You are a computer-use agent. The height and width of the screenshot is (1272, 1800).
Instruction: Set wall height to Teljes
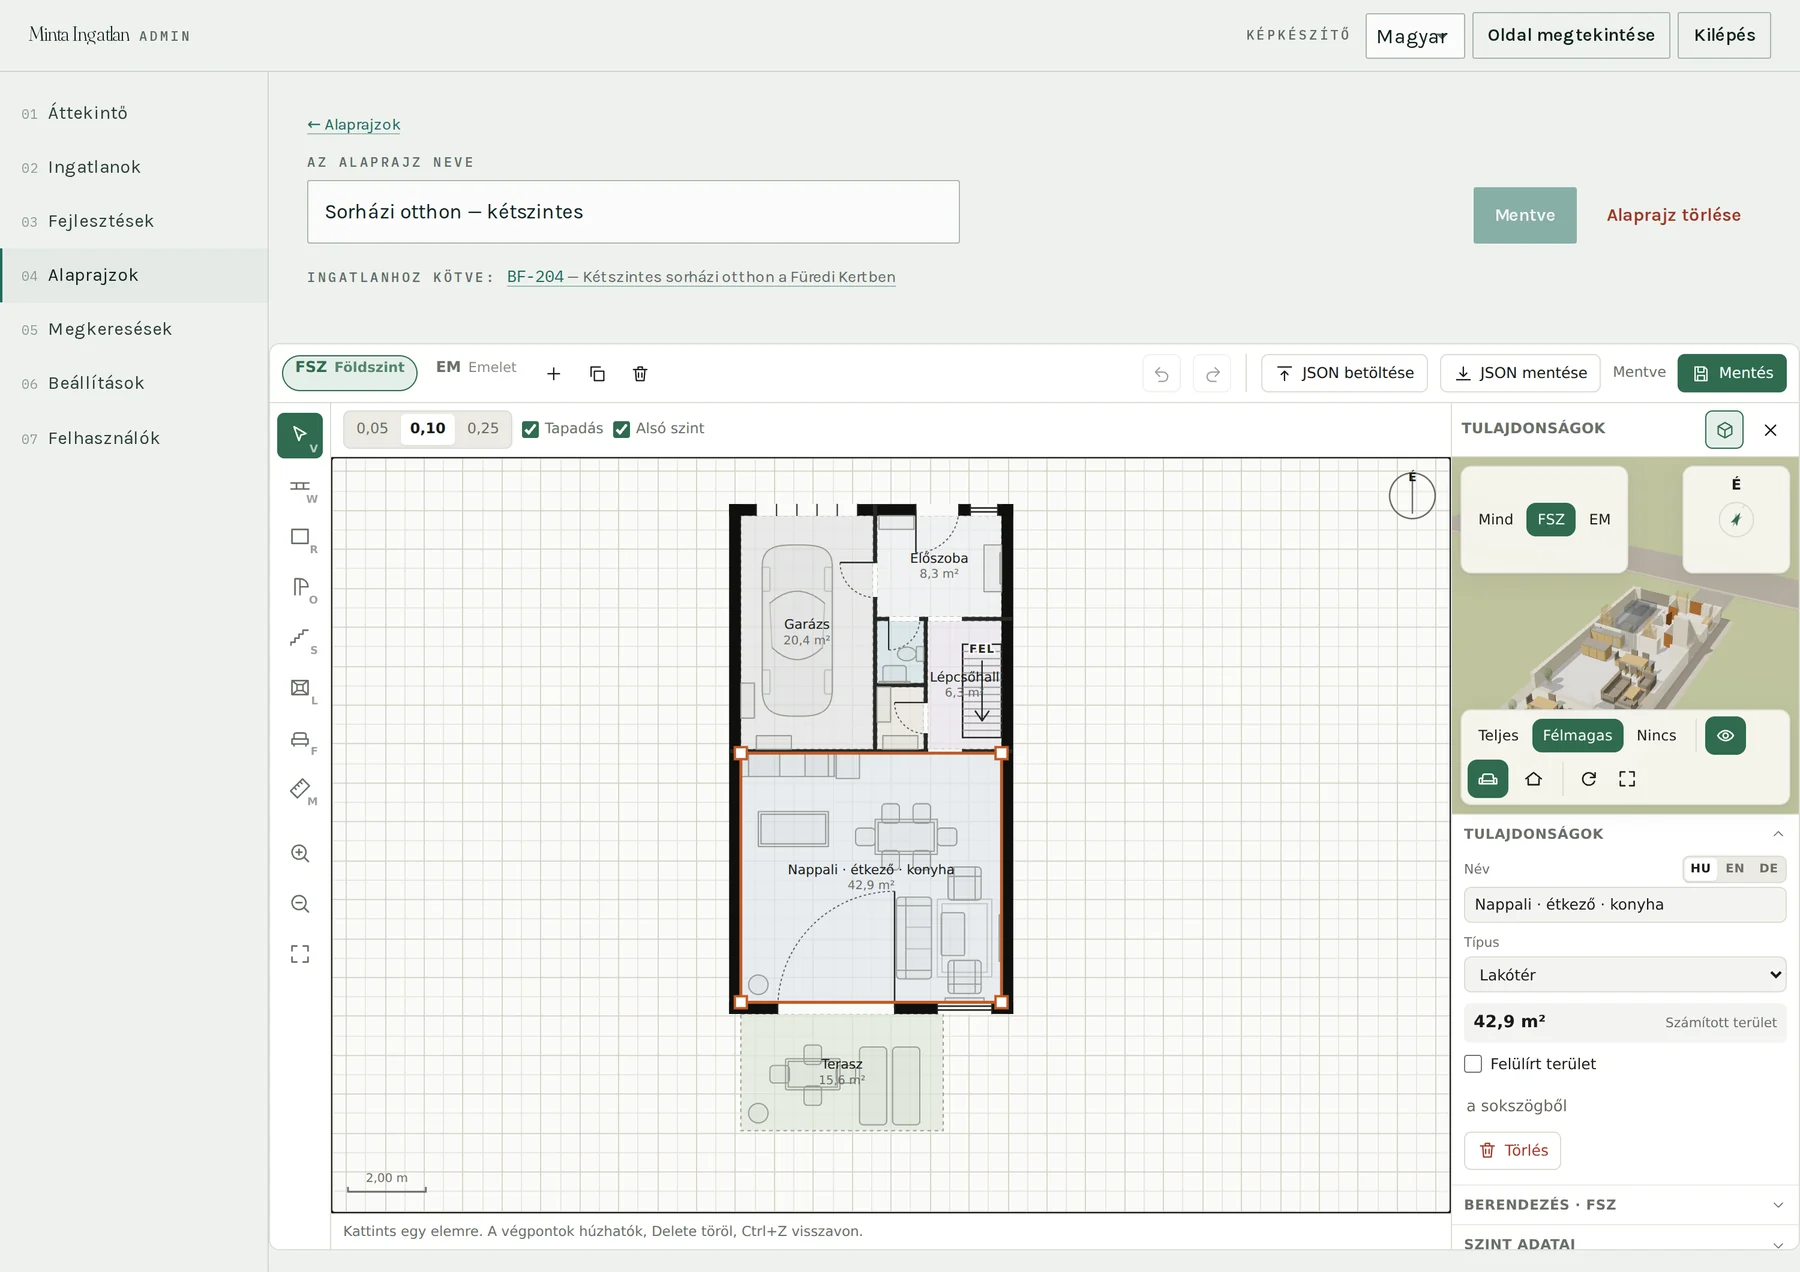point(1498,736)
